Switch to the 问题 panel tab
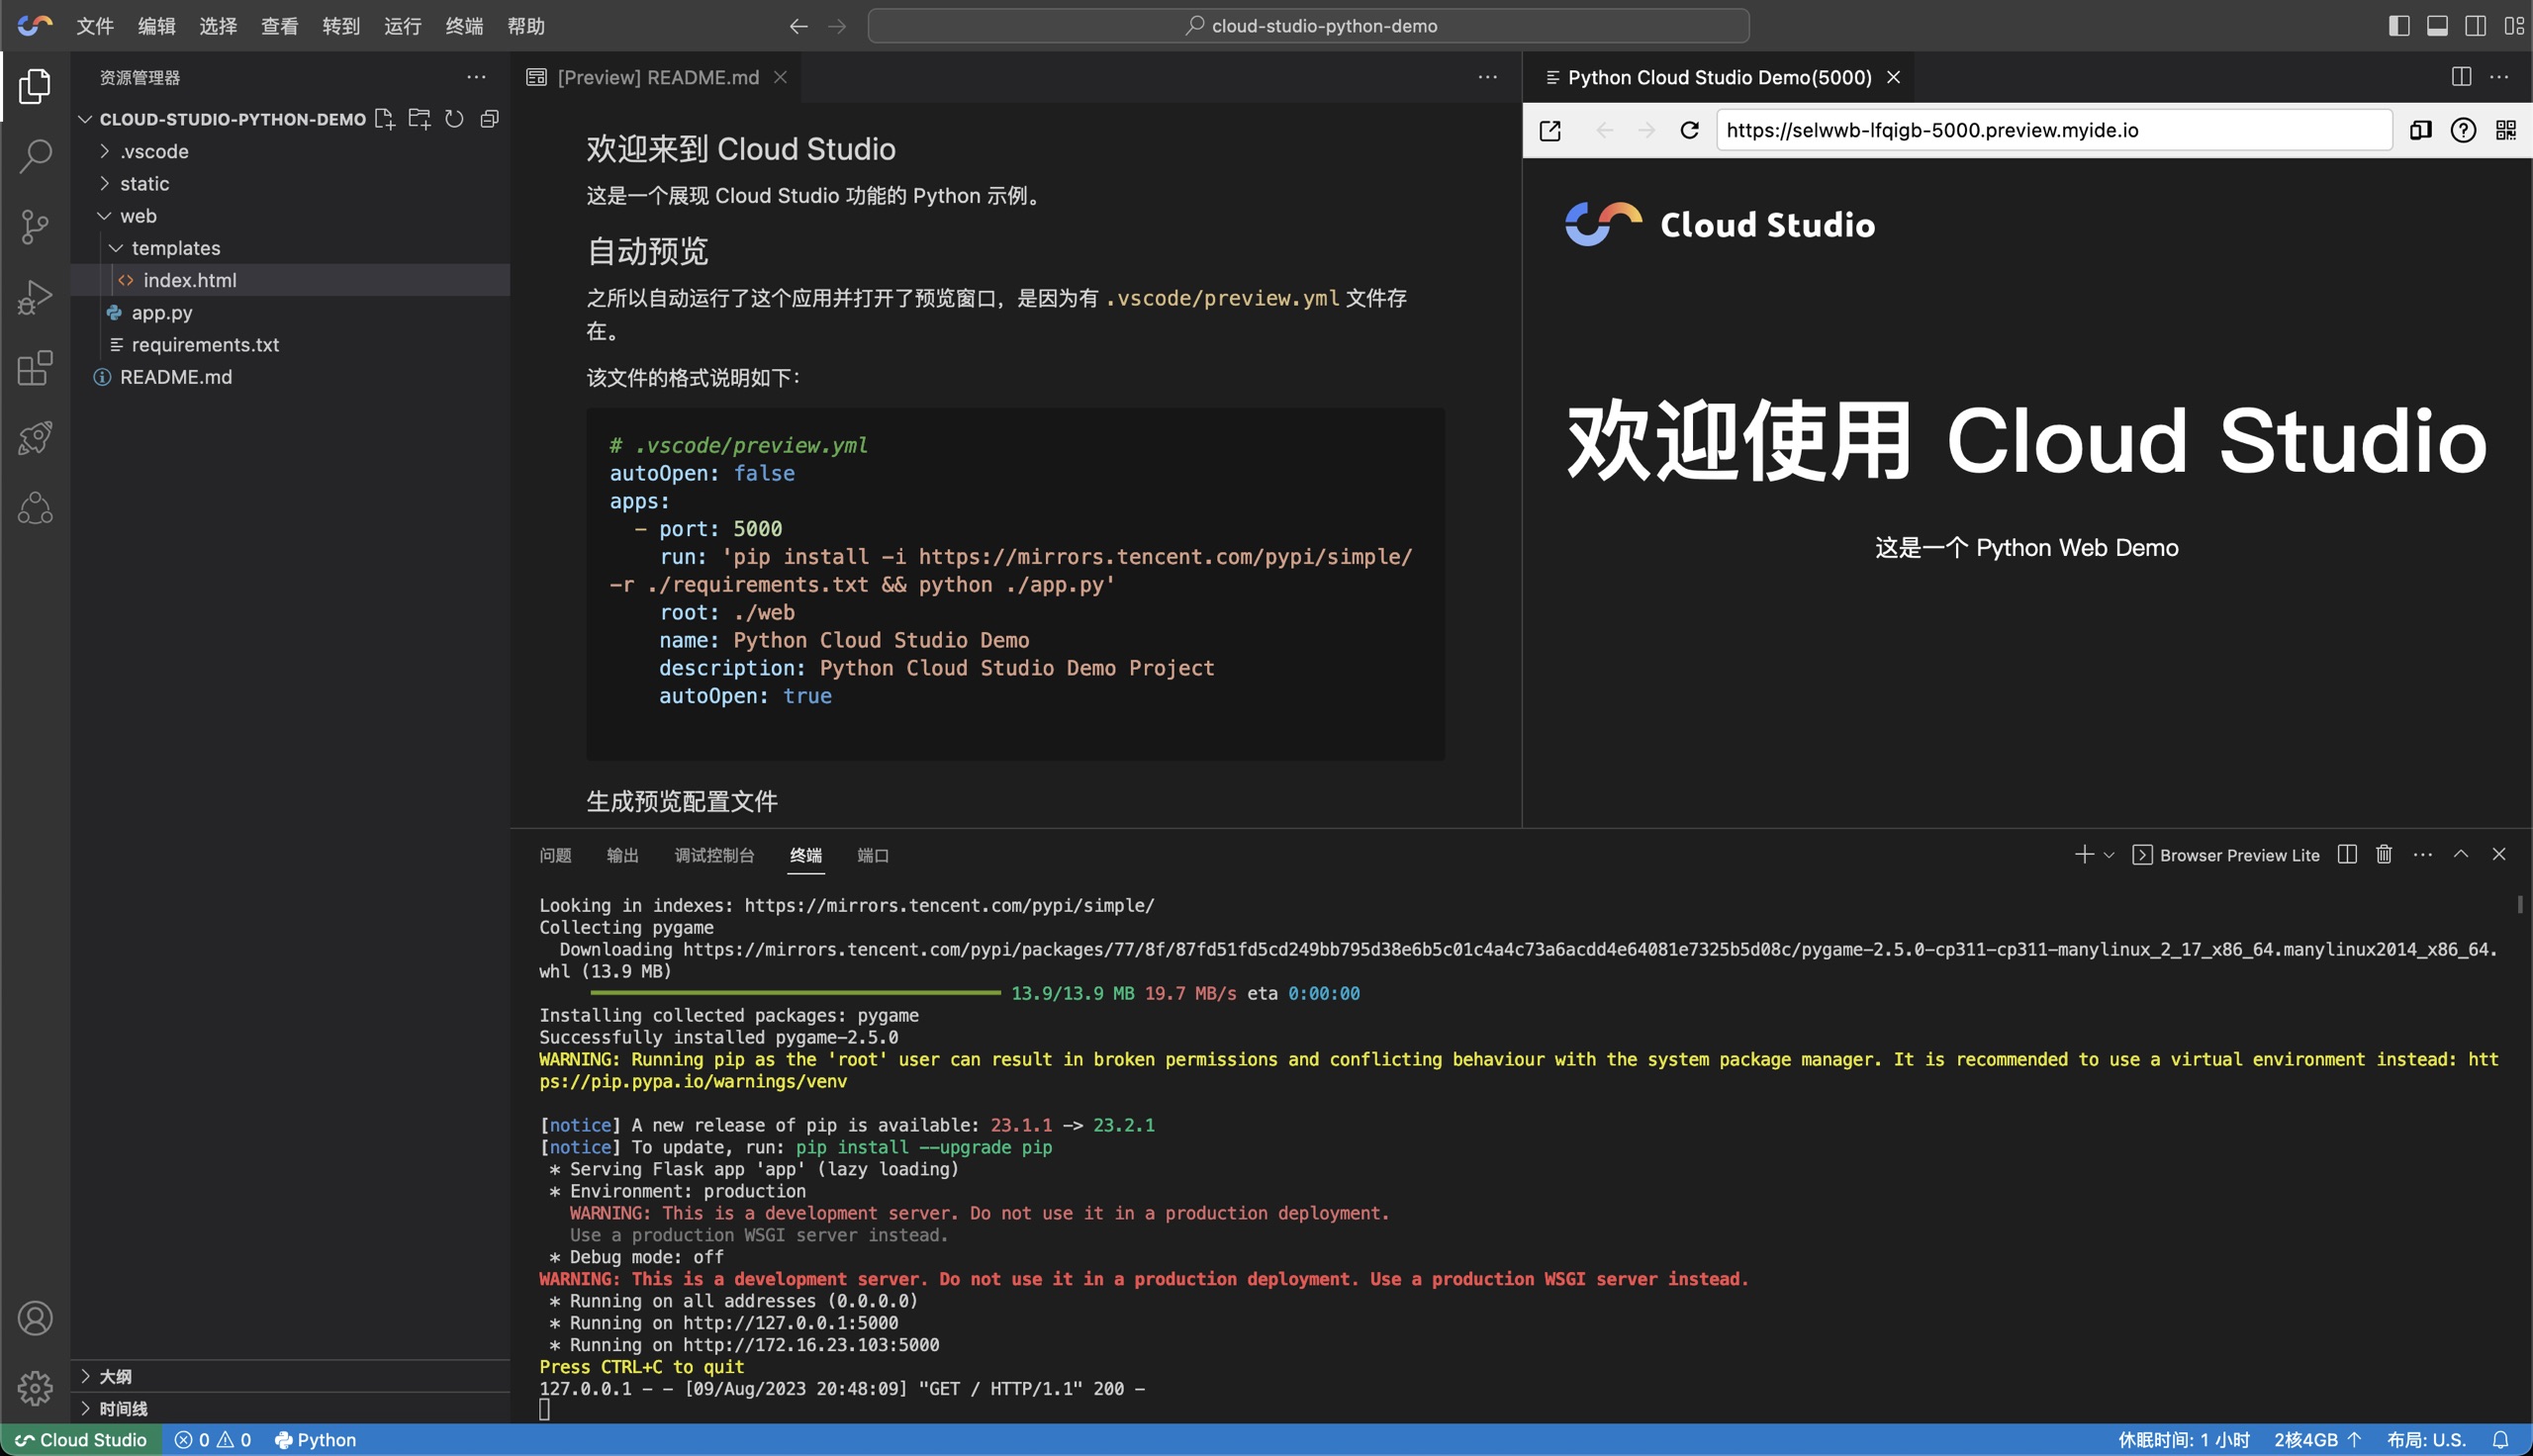This screenshot has width=2533, height=1456. [x=555, y=855]
